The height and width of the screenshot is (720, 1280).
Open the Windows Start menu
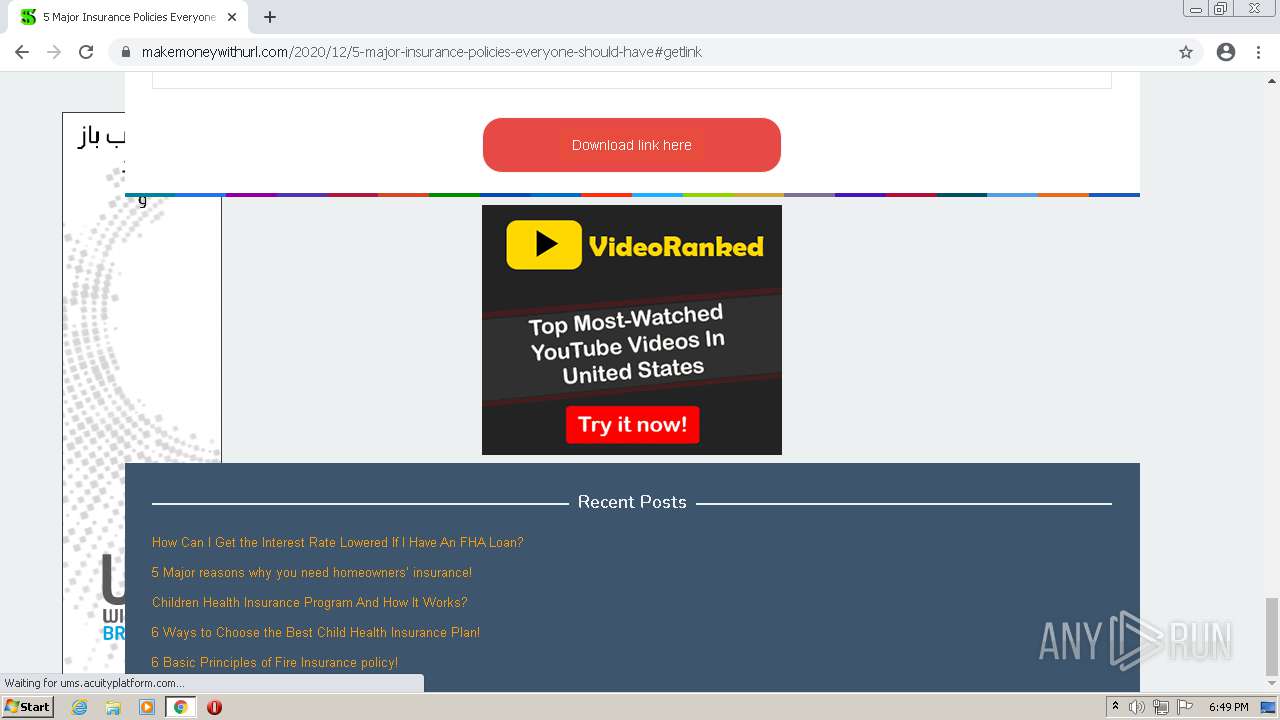pos(27,707)
